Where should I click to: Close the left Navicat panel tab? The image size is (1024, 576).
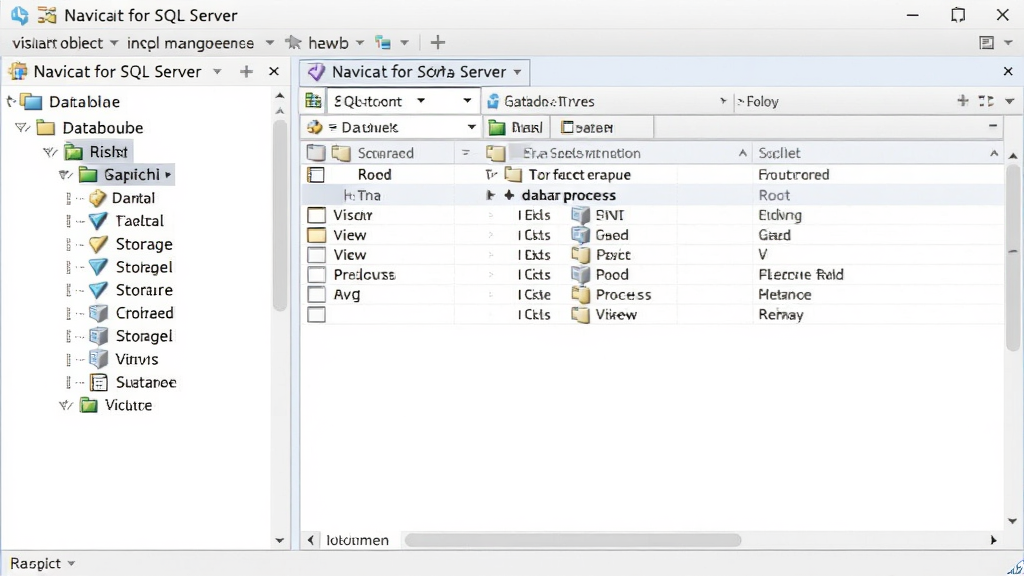[274, 71]
